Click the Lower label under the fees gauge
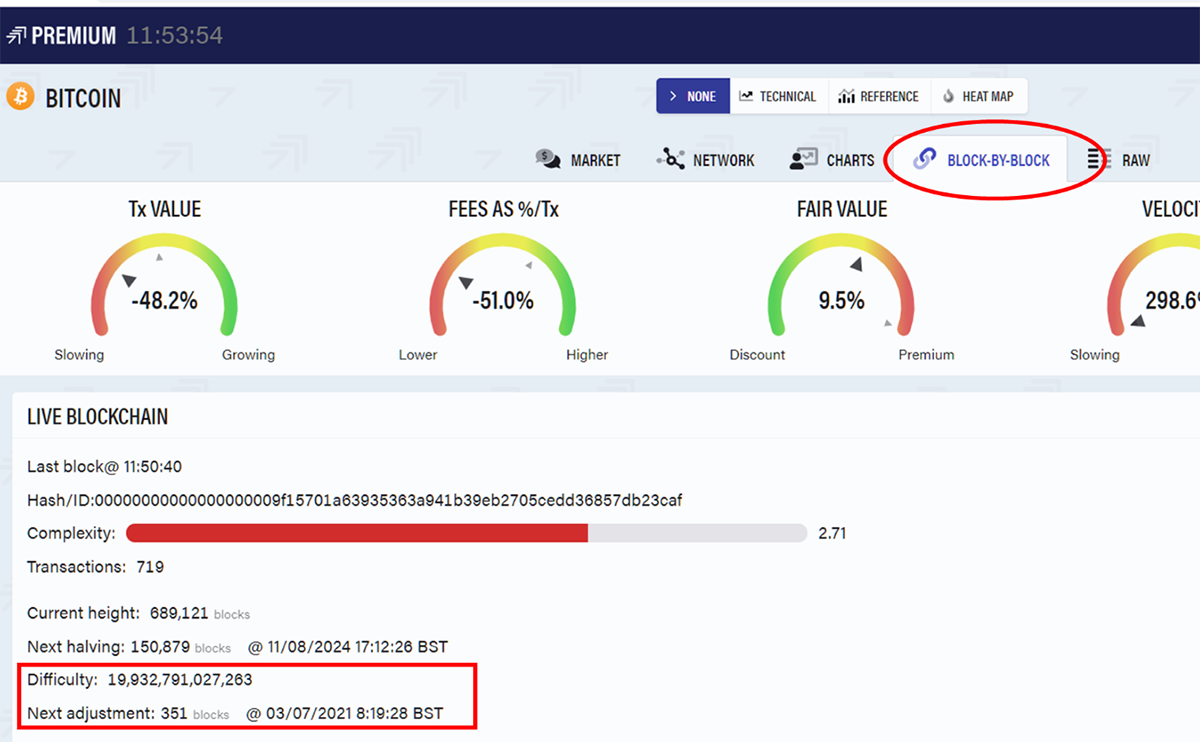 tap(418, 355)
